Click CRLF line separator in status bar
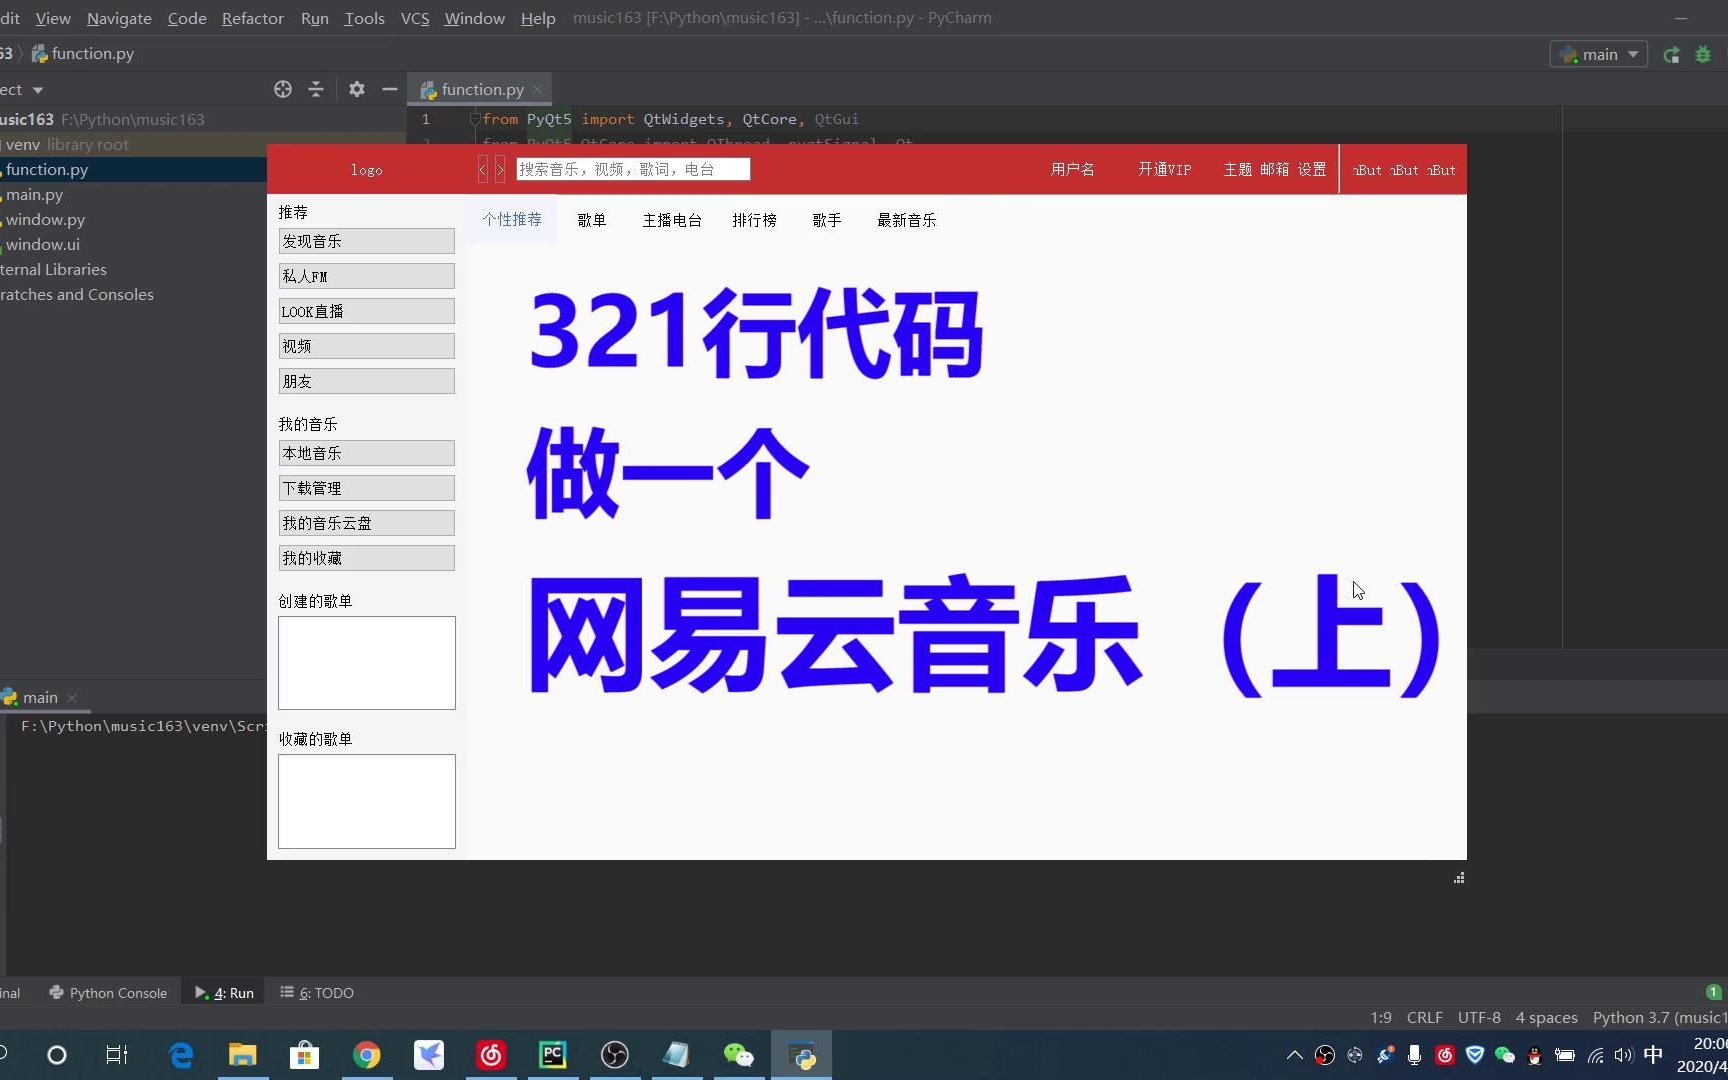The height and width of the screenshot is (1080, 1728). point(1424,1018)
